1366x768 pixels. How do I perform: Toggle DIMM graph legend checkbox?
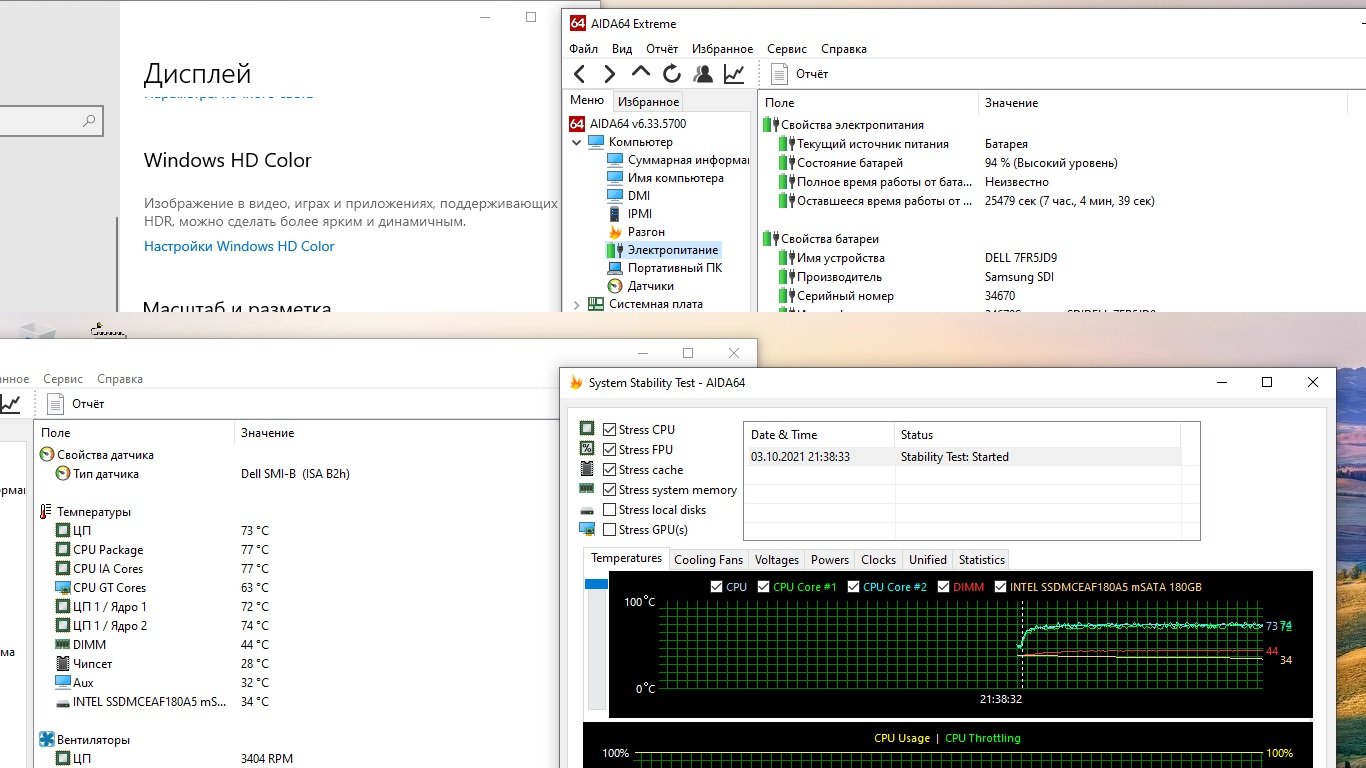pos(944,587)
